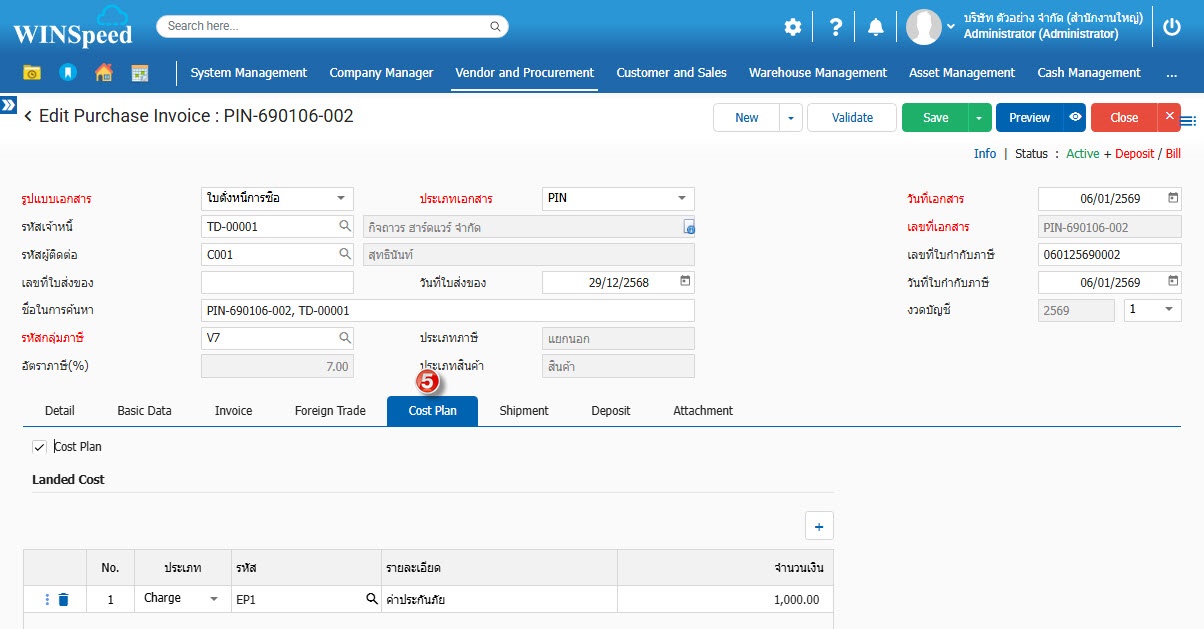
Task: Click the Validate button
Action: [852, 117]
